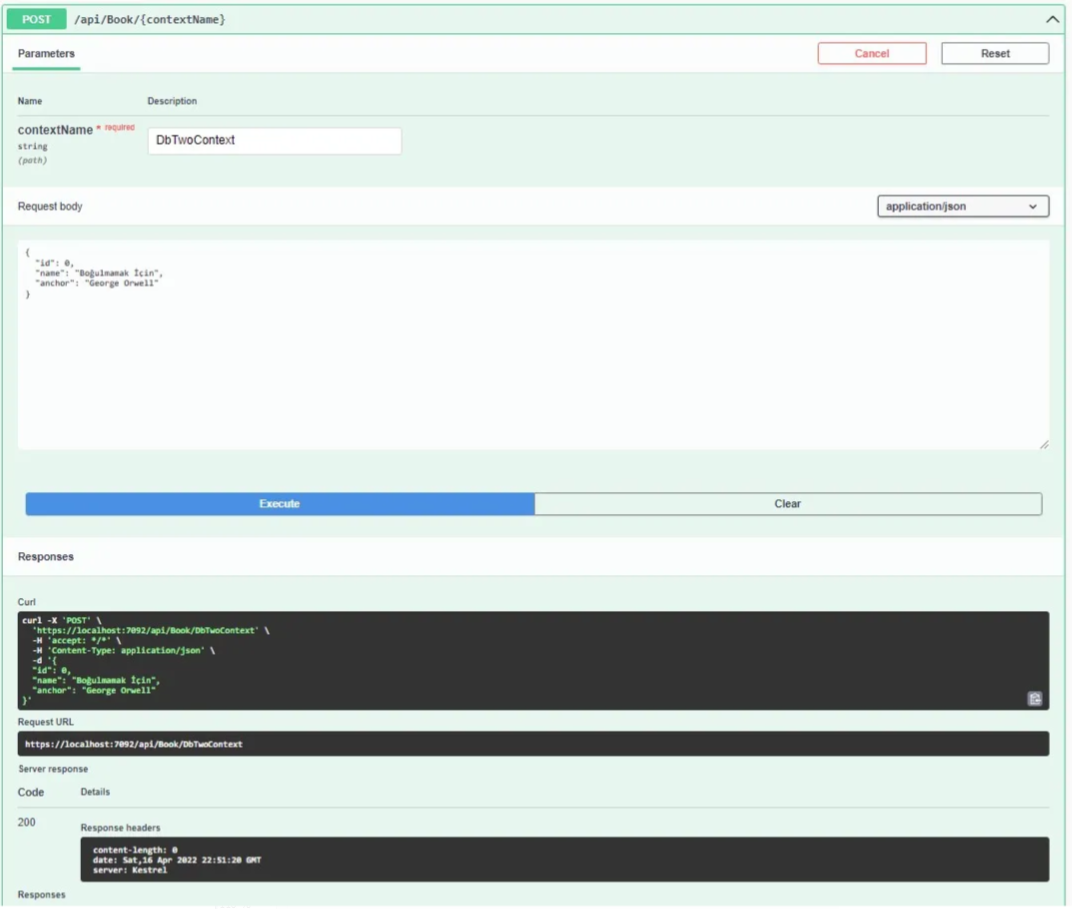
Task: Click the Clear button beside Execute
Action: tap(788, 504)
